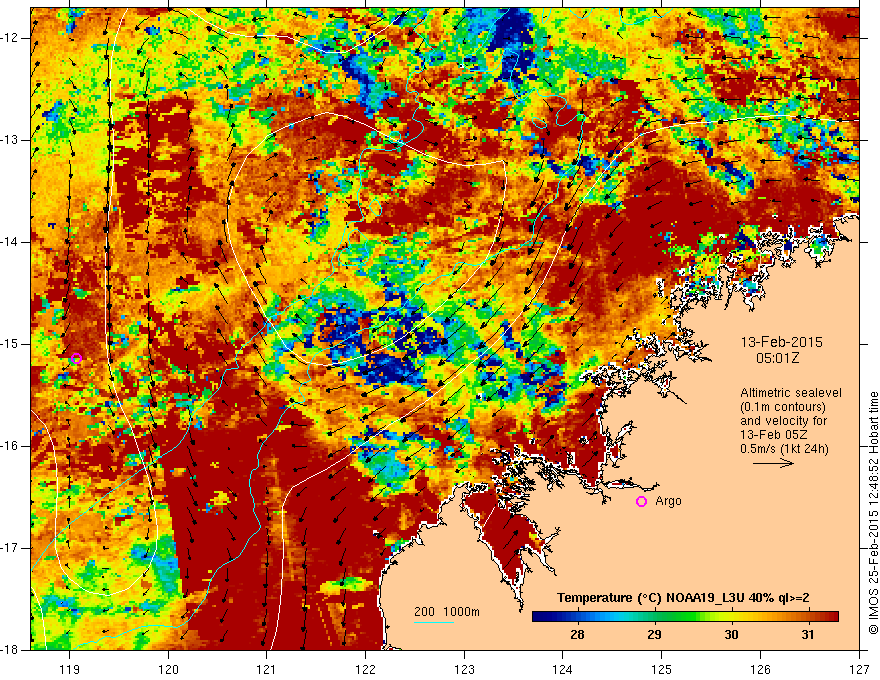Click the longitude label 122
The height and width of the screenshot is (680, 880).
365,669
